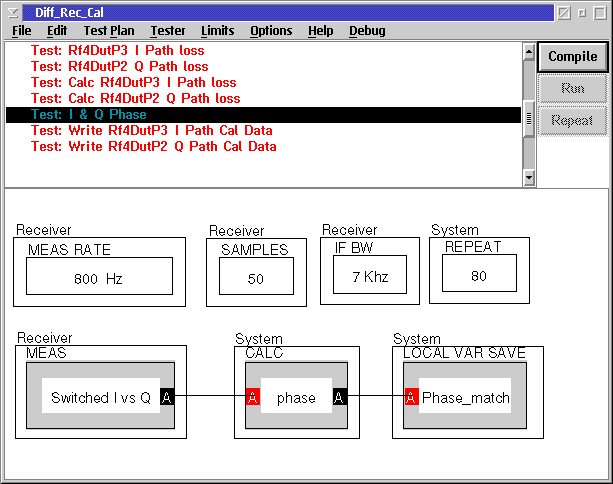Click black A output port on phase block
613x484 pixels.
click(339, 396)
